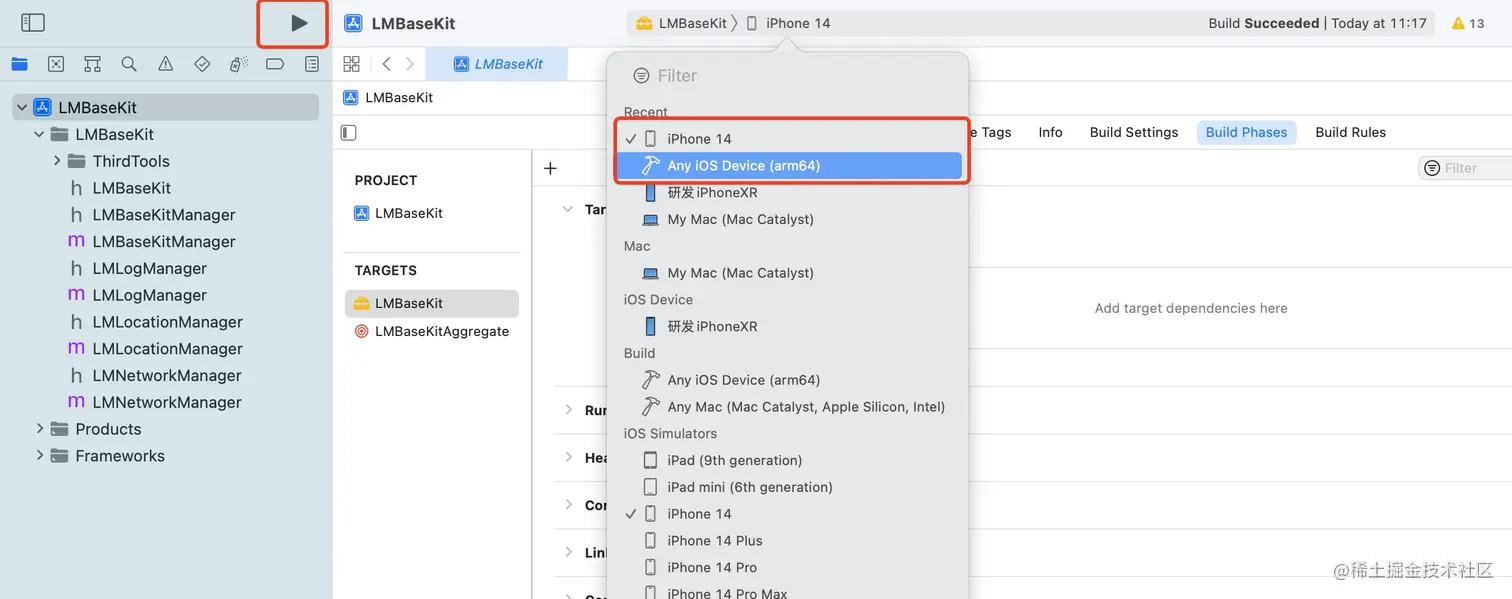Choose iPhone 14 Pro simulator
This screenshot has height=599, width=1512.
tap(788, 567)
